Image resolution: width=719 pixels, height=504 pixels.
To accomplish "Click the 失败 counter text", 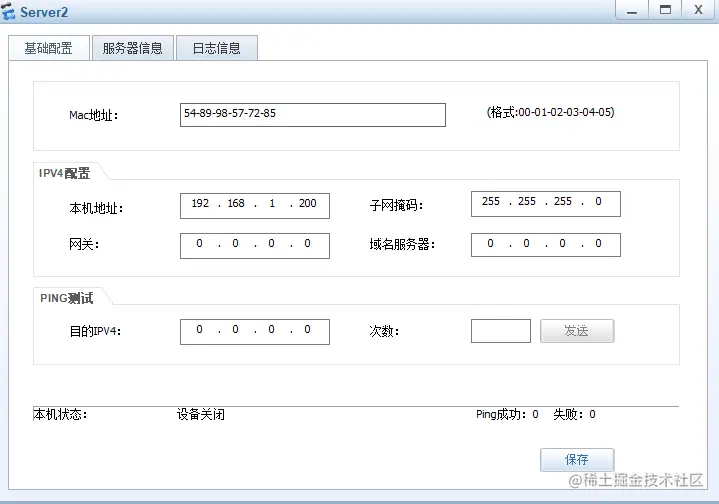I will pos(575,415).
